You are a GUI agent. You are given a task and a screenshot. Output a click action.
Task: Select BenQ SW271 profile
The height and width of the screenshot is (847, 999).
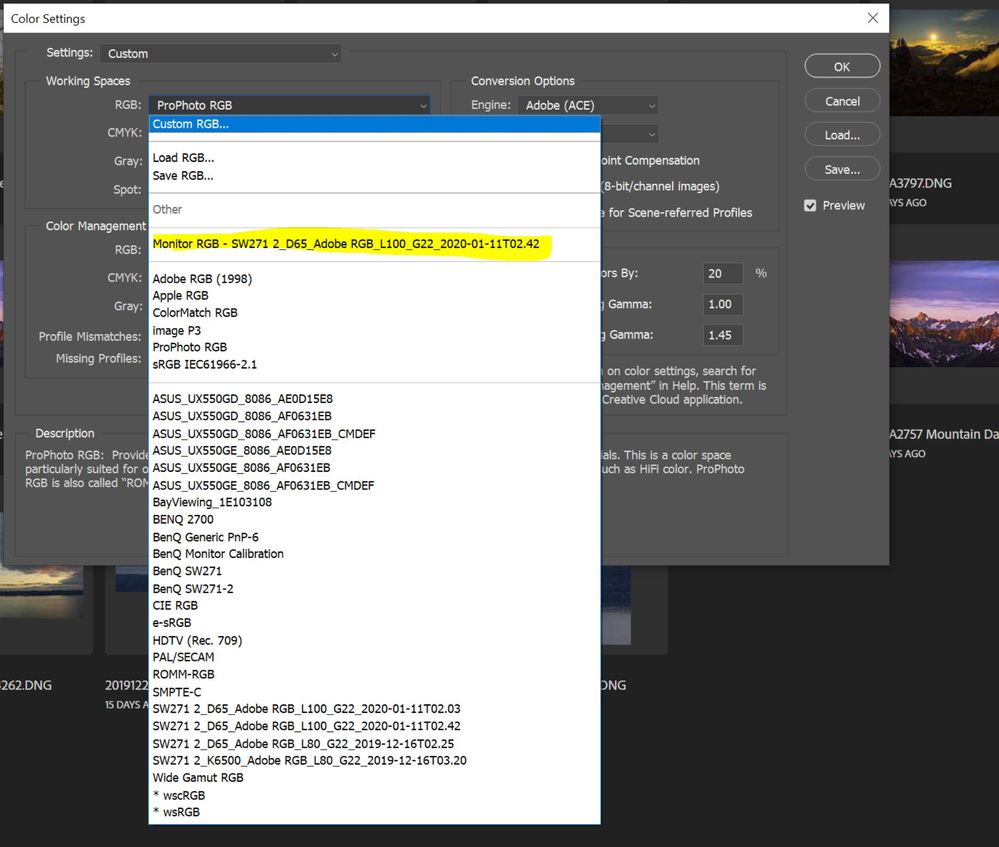[375, 571]
